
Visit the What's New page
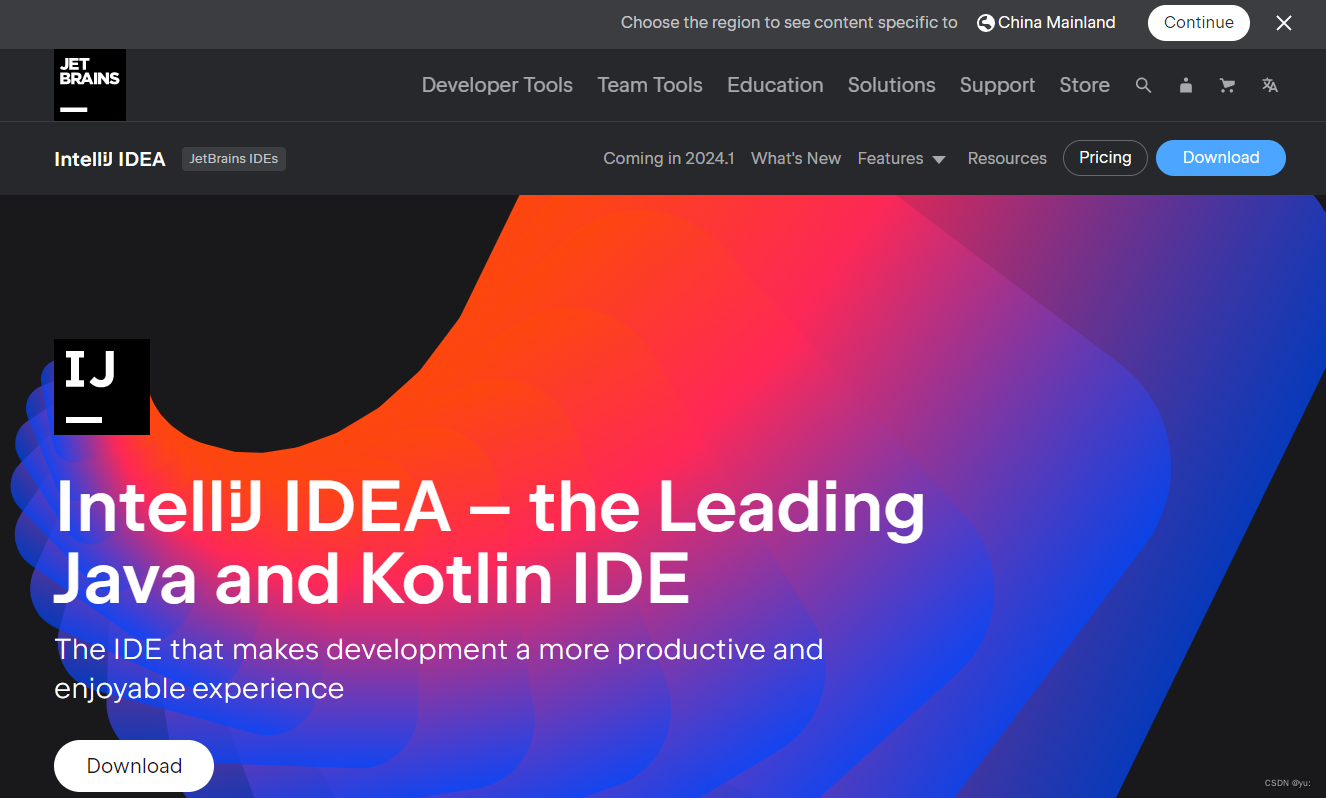(796, 158)
